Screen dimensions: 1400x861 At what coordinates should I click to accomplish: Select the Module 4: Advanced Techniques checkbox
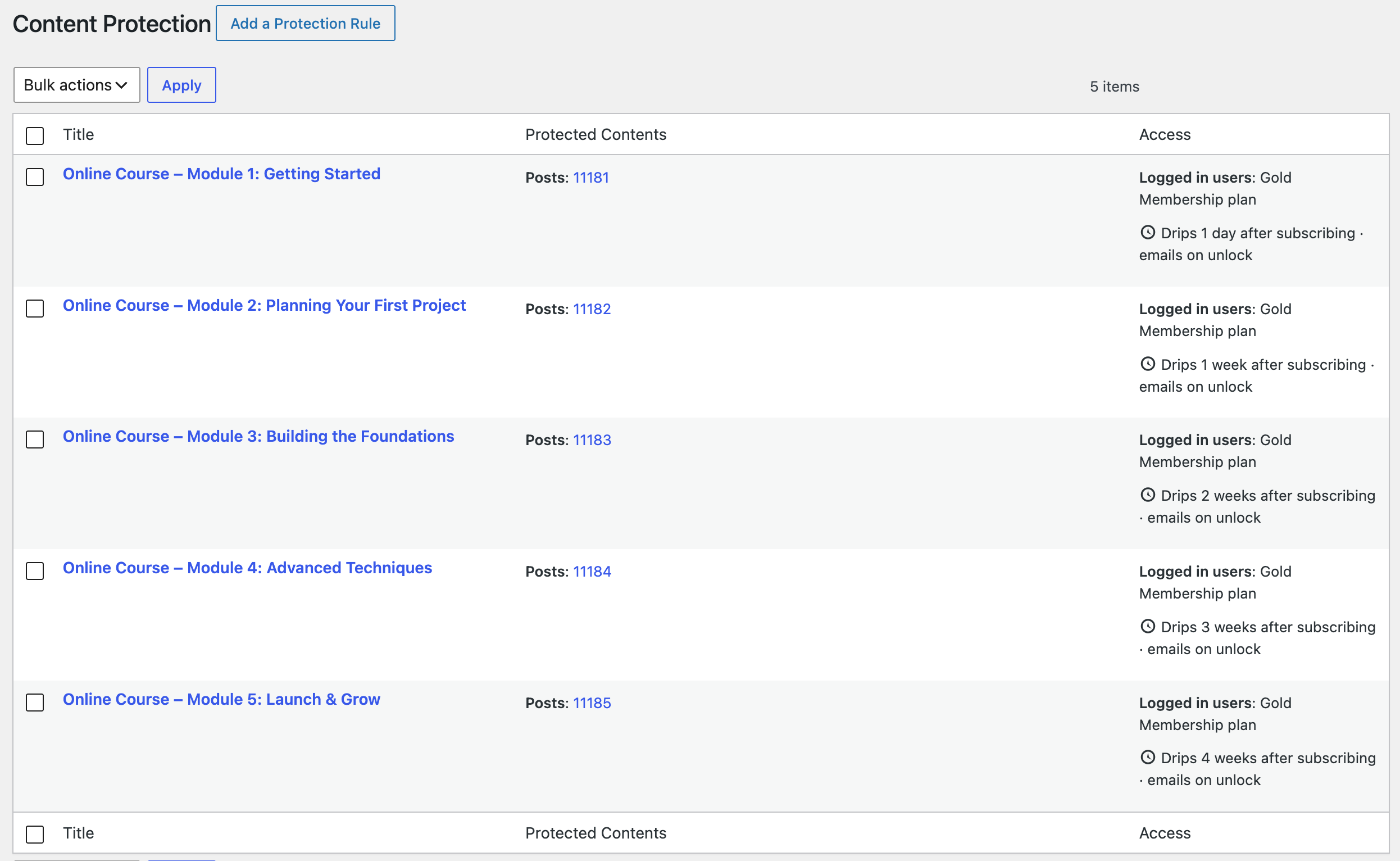click(x=35, y=571)
